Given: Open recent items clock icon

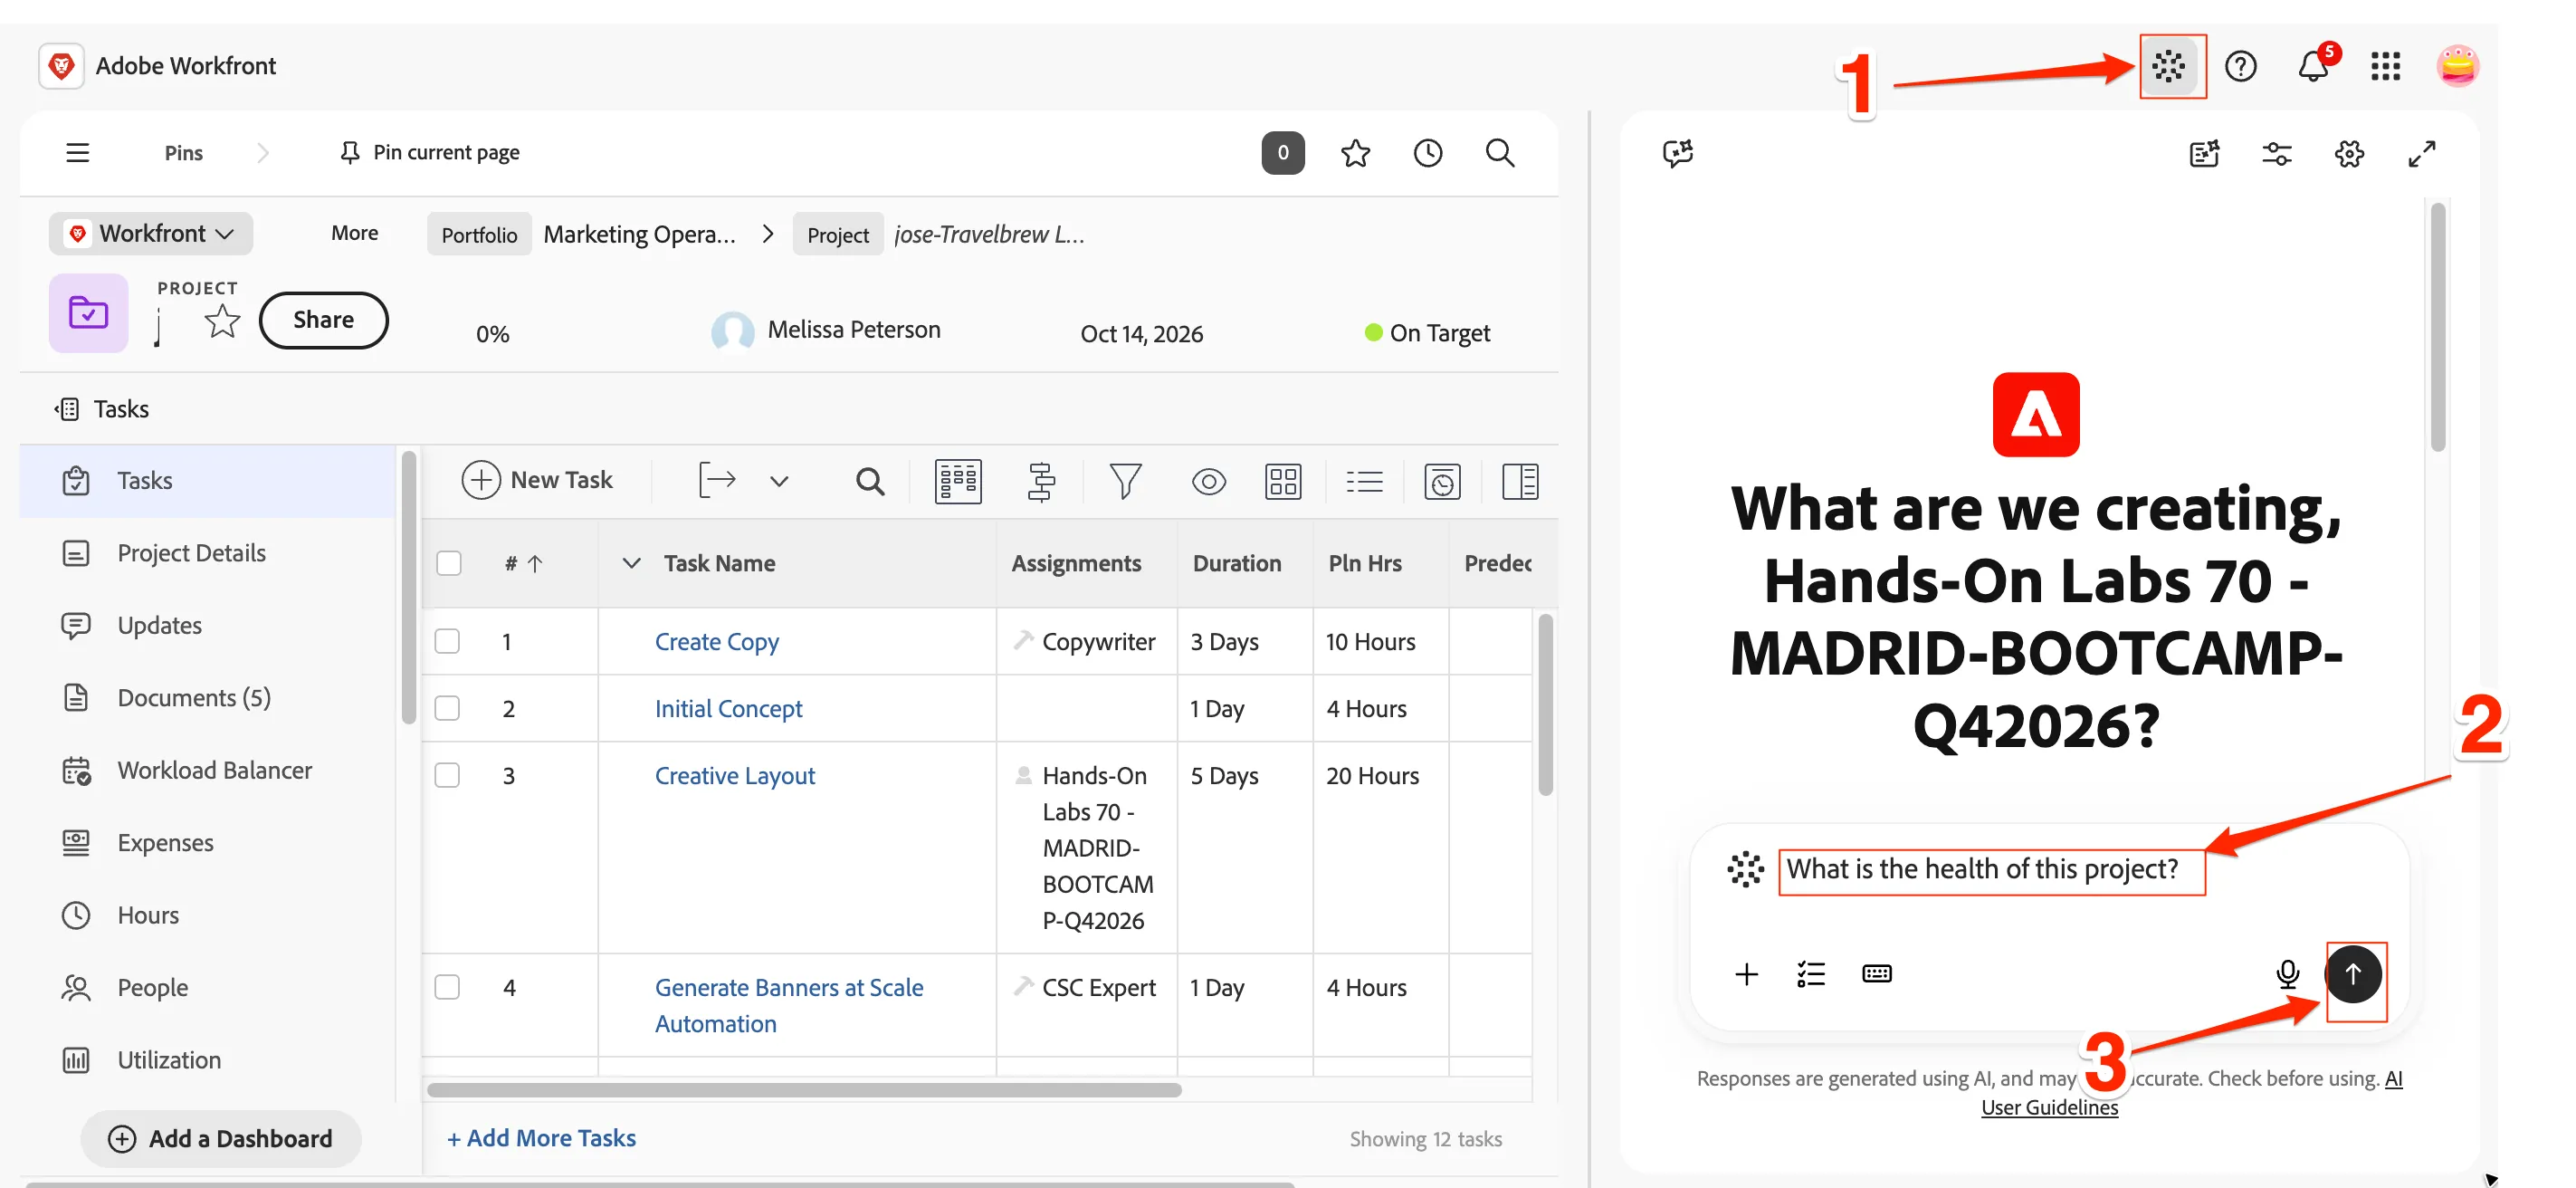Looking at the screenshot, I should tap(1427, 153).
